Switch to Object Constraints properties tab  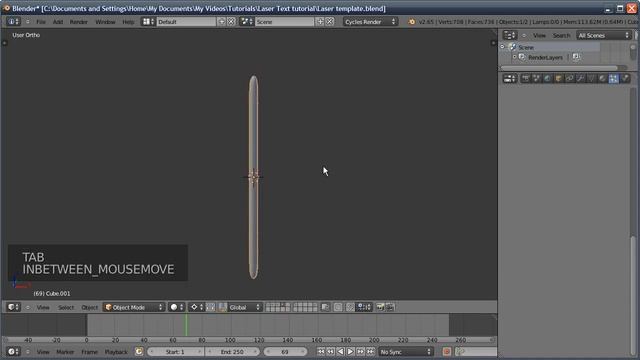(570, 79)
